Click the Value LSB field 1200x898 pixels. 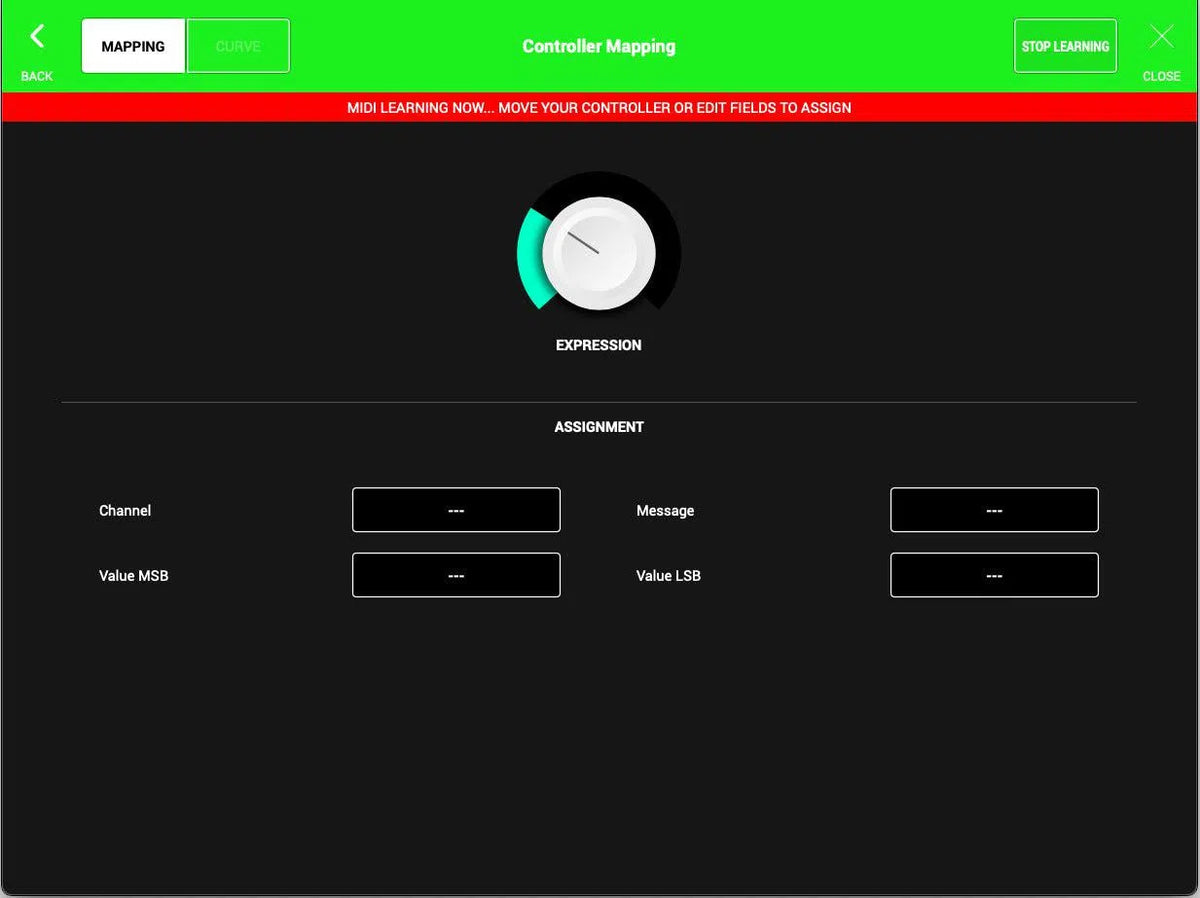pos(994,575)
